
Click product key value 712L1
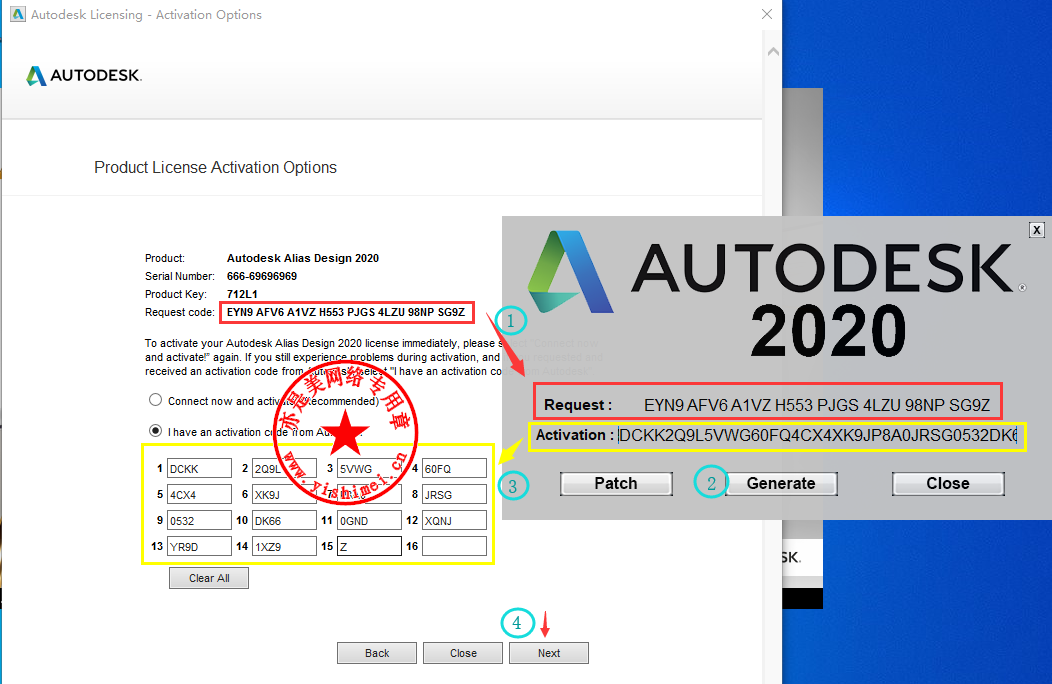pos(242,294)
